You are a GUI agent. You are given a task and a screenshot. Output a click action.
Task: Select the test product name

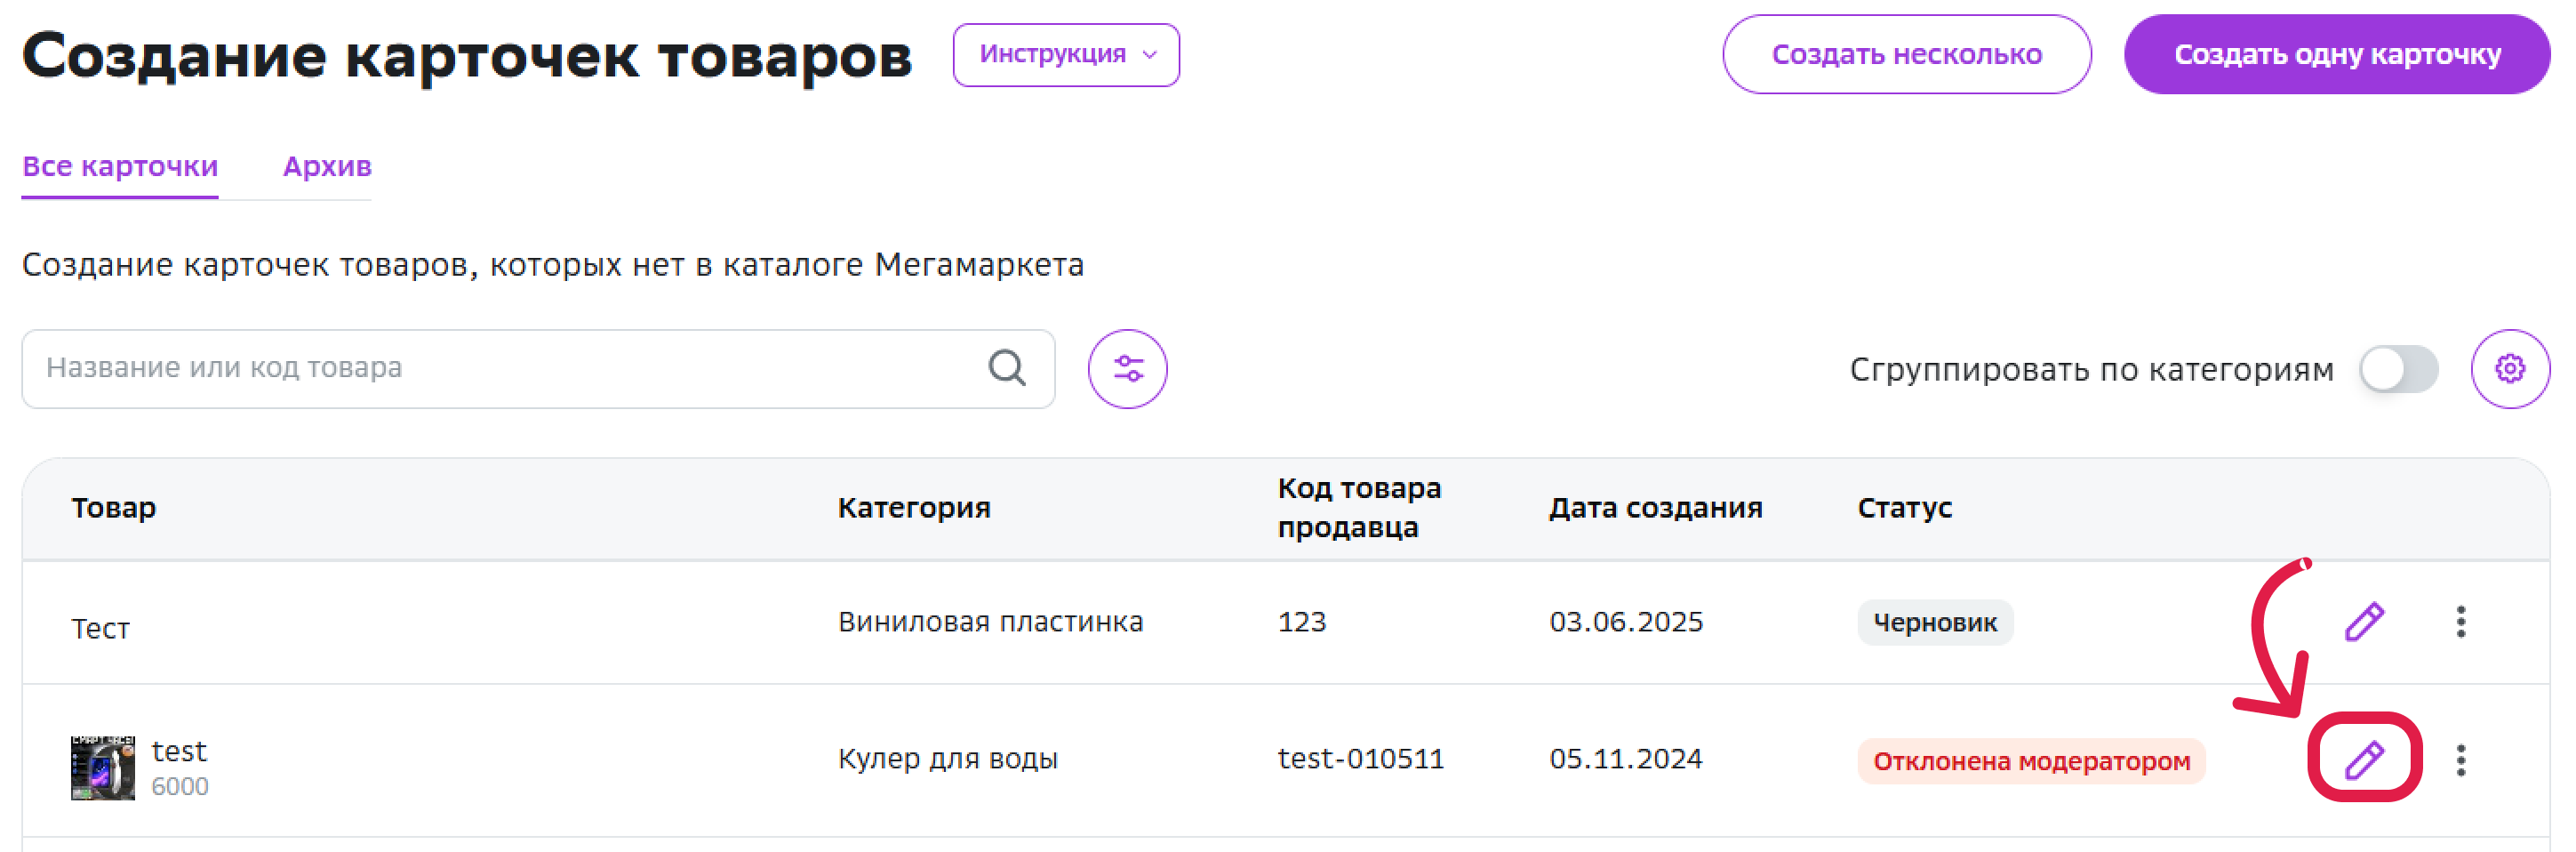(x=179, y=751)
